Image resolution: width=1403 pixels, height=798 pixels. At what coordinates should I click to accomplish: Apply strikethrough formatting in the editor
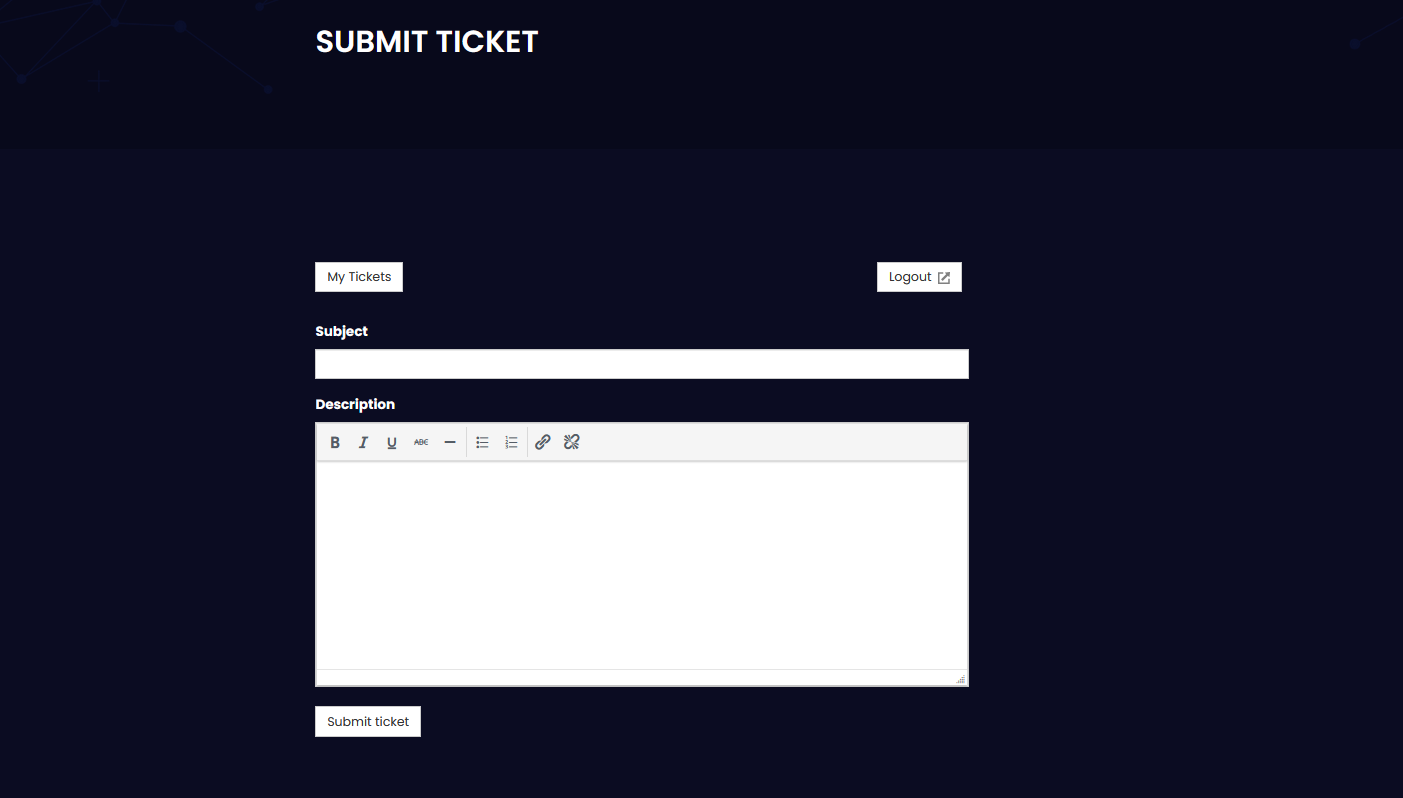421,441
